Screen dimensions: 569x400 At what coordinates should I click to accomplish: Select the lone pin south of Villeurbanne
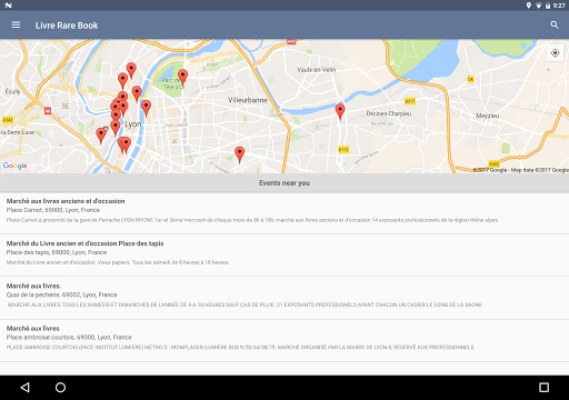click(x=240, y=155)
